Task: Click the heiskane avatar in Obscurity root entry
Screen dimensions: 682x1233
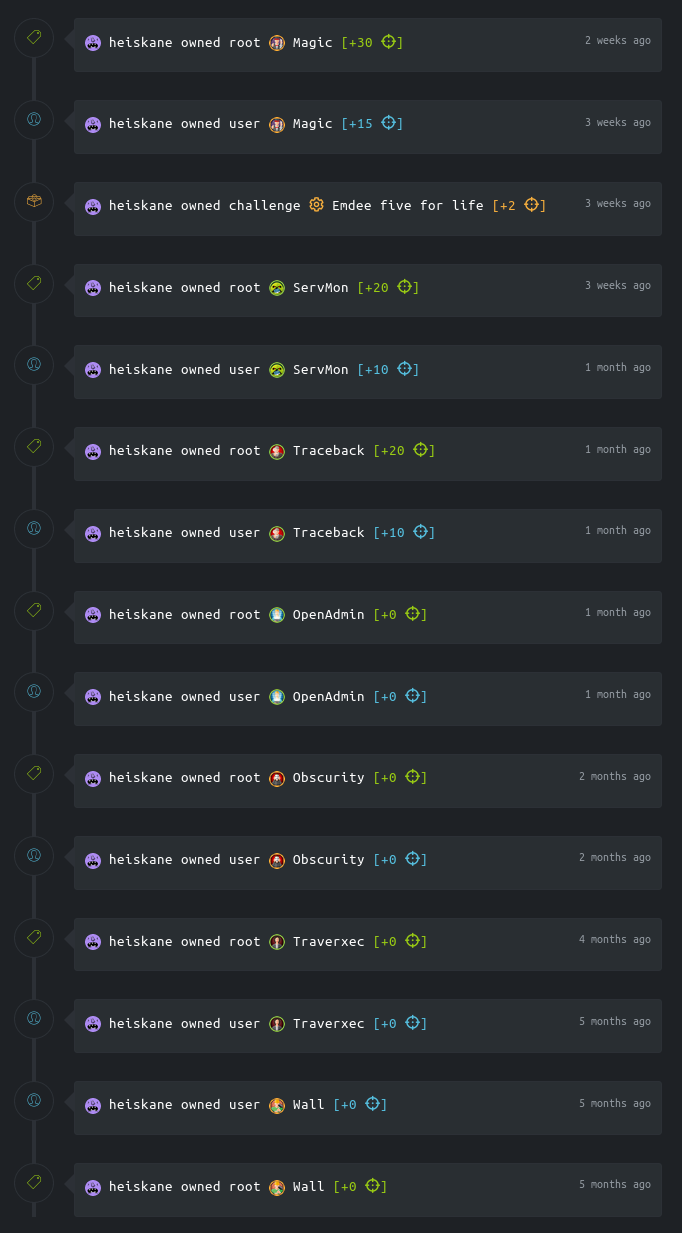Action: tap(93, 778)
